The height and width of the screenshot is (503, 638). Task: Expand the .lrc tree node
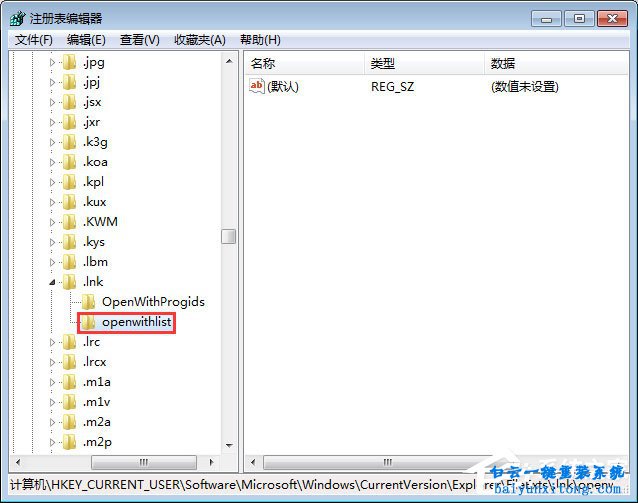coord(52,342)
